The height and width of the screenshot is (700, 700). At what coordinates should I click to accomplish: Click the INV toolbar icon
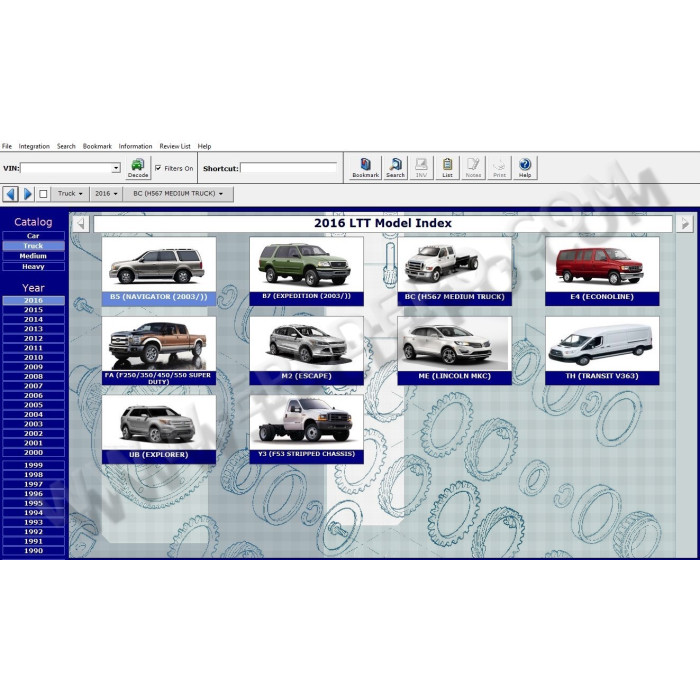pos(421,168)
